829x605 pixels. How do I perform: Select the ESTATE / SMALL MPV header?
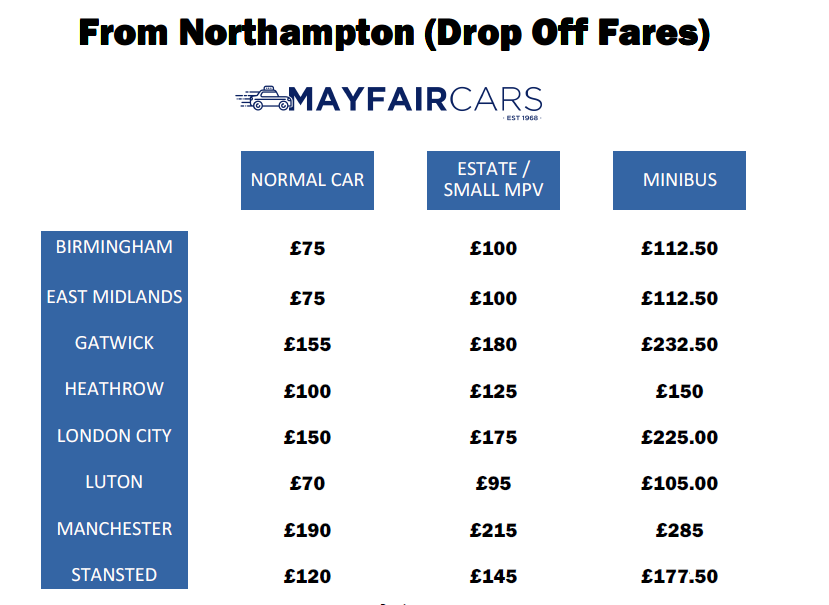[493, 180]
